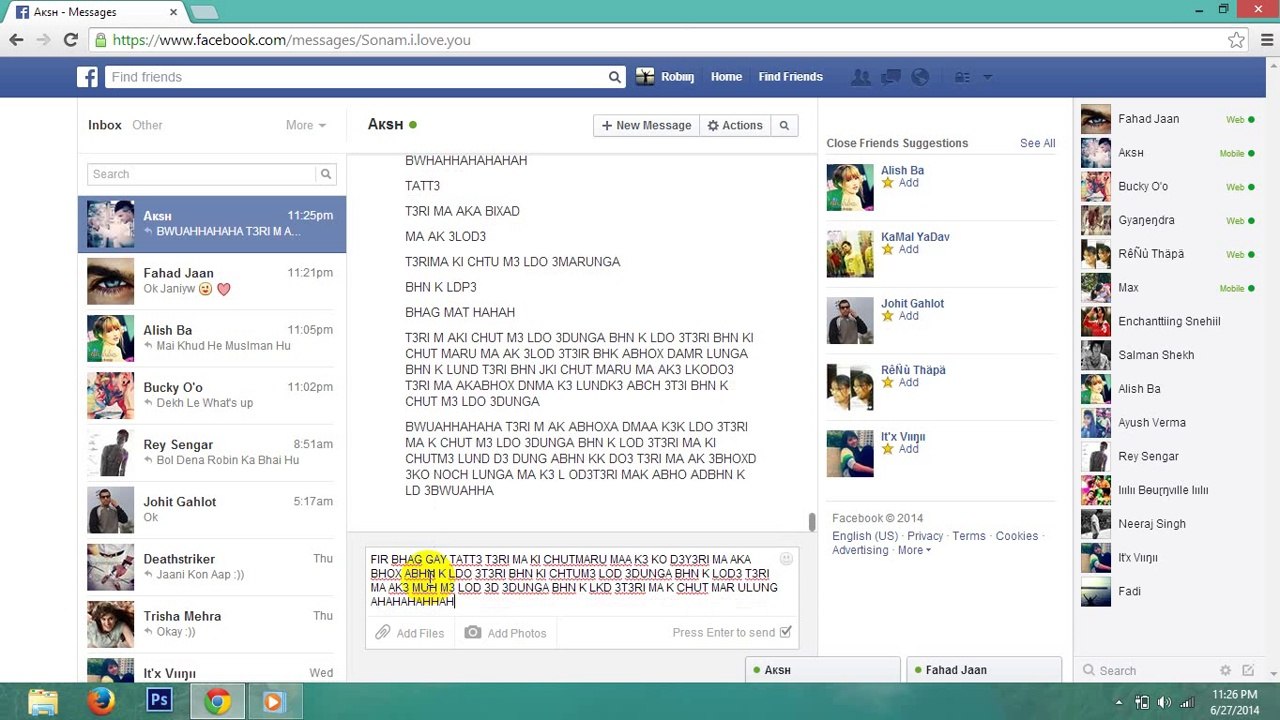
Task: Select the Aksh chat tab at bottom
Action: (822, 670)
